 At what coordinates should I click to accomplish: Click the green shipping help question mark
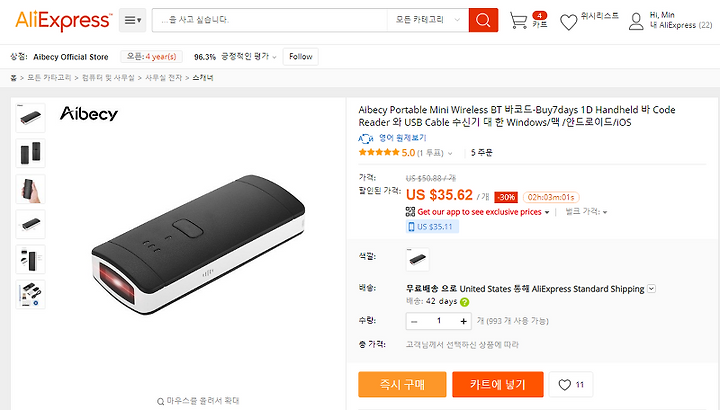(465, 302)
